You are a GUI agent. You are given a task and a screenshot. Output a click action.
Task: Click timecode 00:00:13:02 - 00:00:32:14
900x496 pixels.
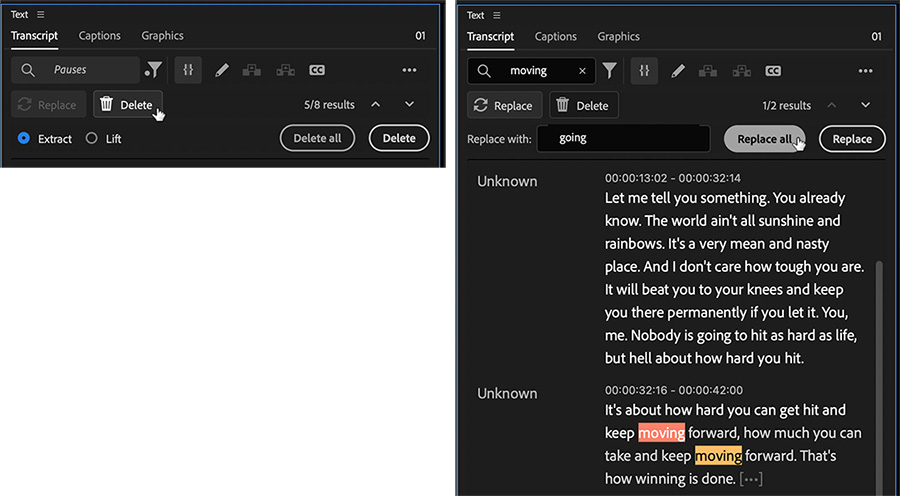tap(673, 178)
